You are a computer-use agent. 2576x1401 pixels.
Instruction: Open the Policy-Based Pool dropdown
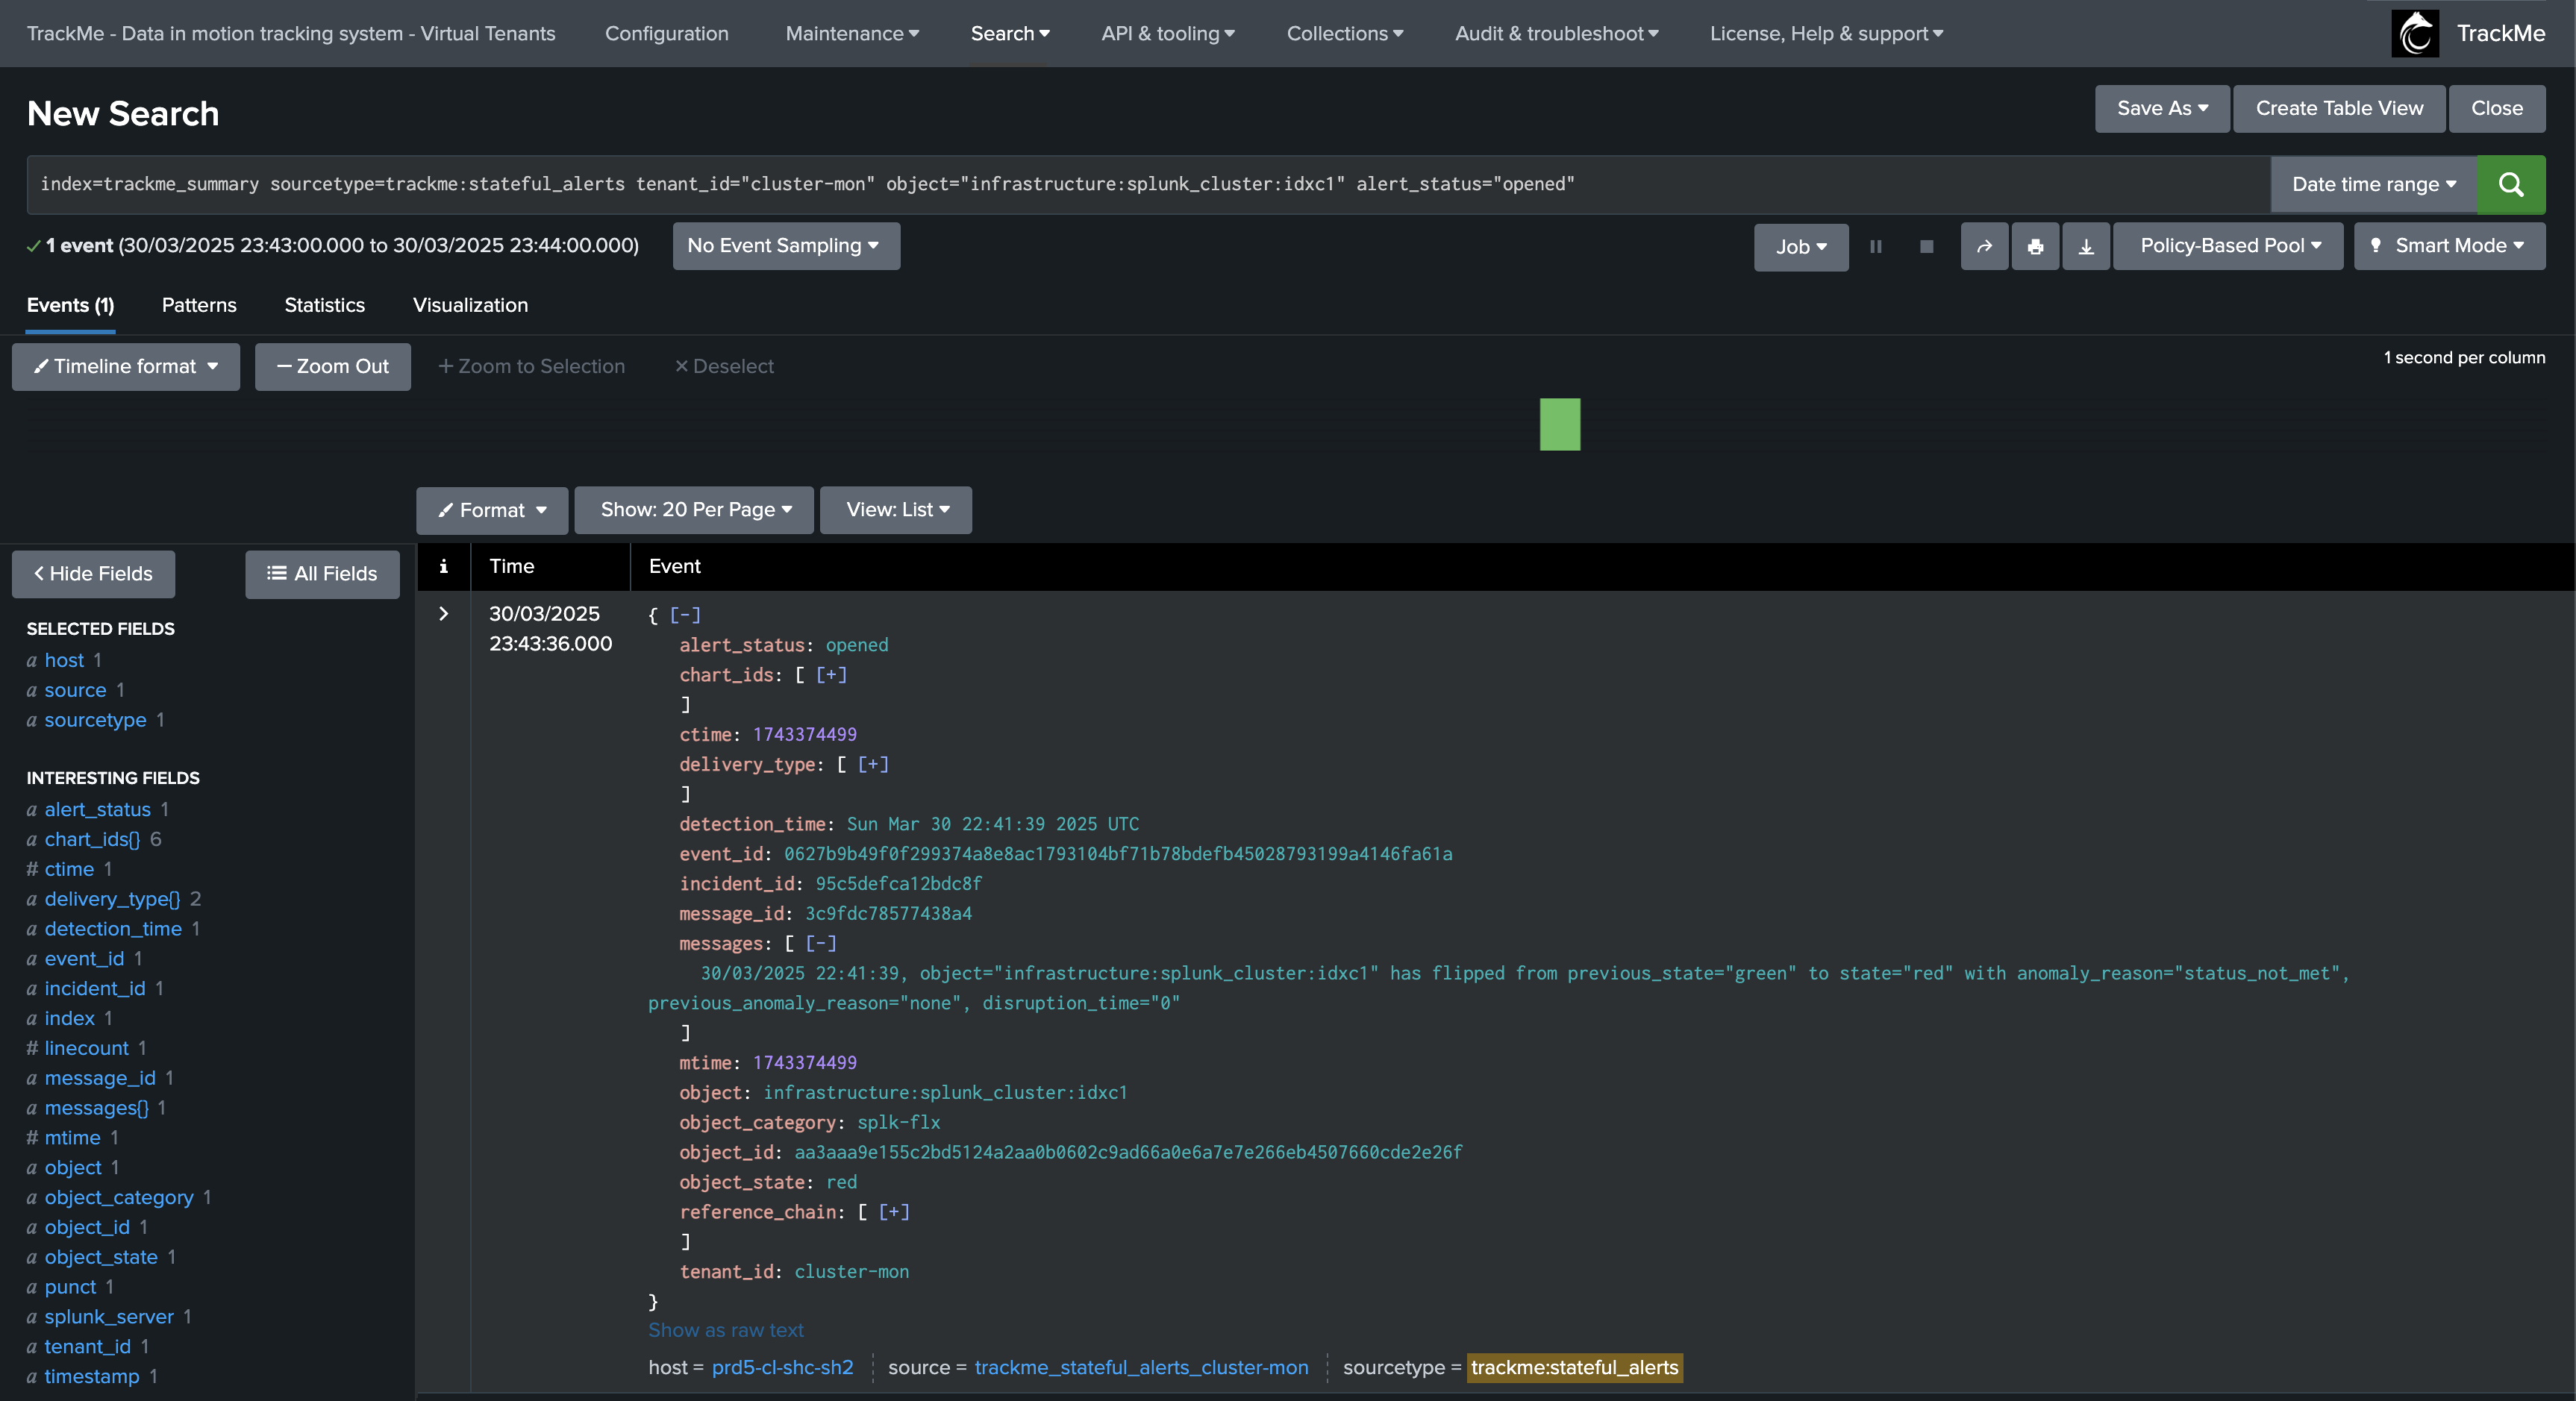click(2229, 246)
